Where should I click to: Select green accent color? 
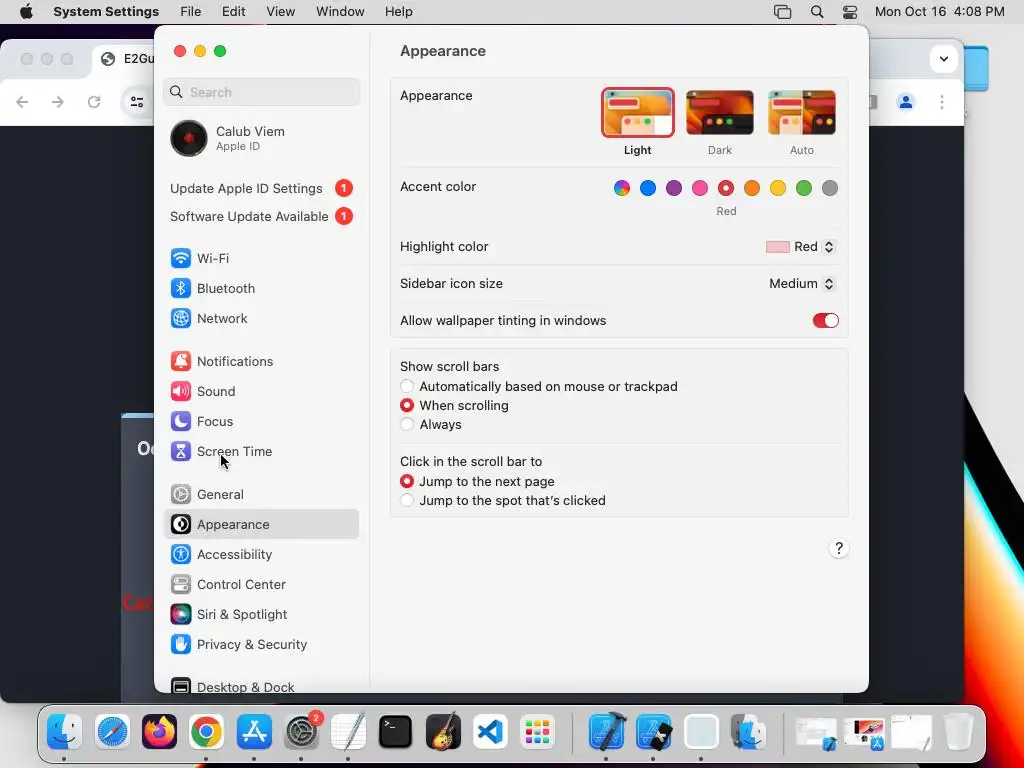coord(804,188)
